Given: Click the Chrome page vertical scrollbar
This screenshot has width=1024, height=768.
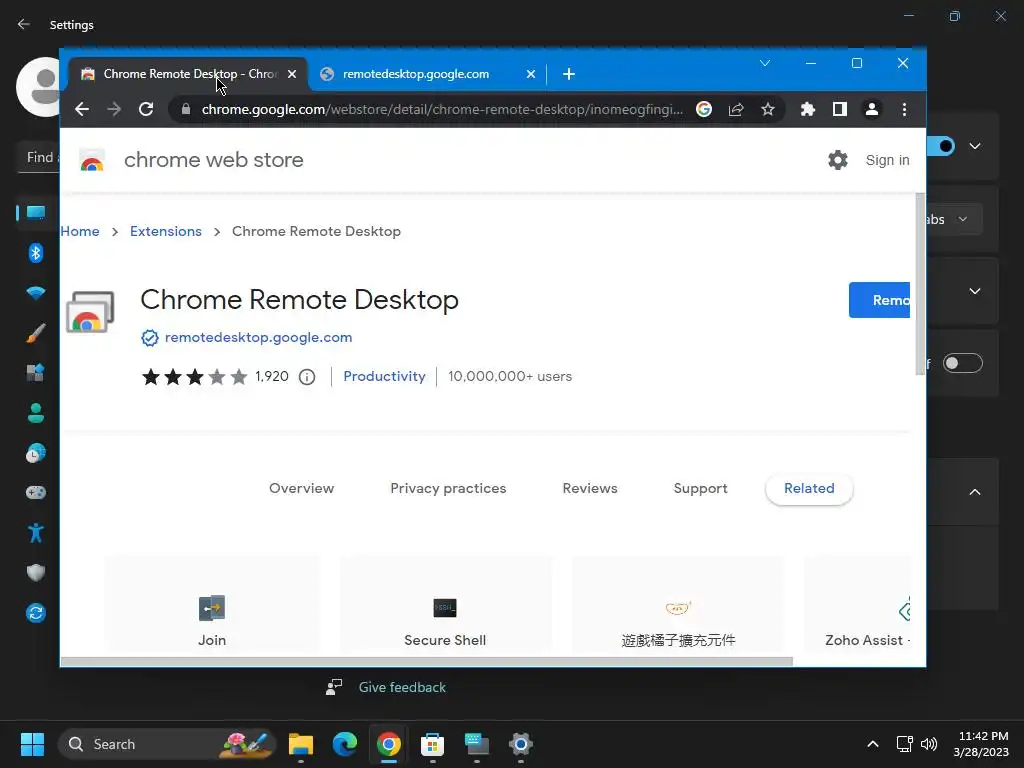Looking at the screenshot, I should 920,283.
